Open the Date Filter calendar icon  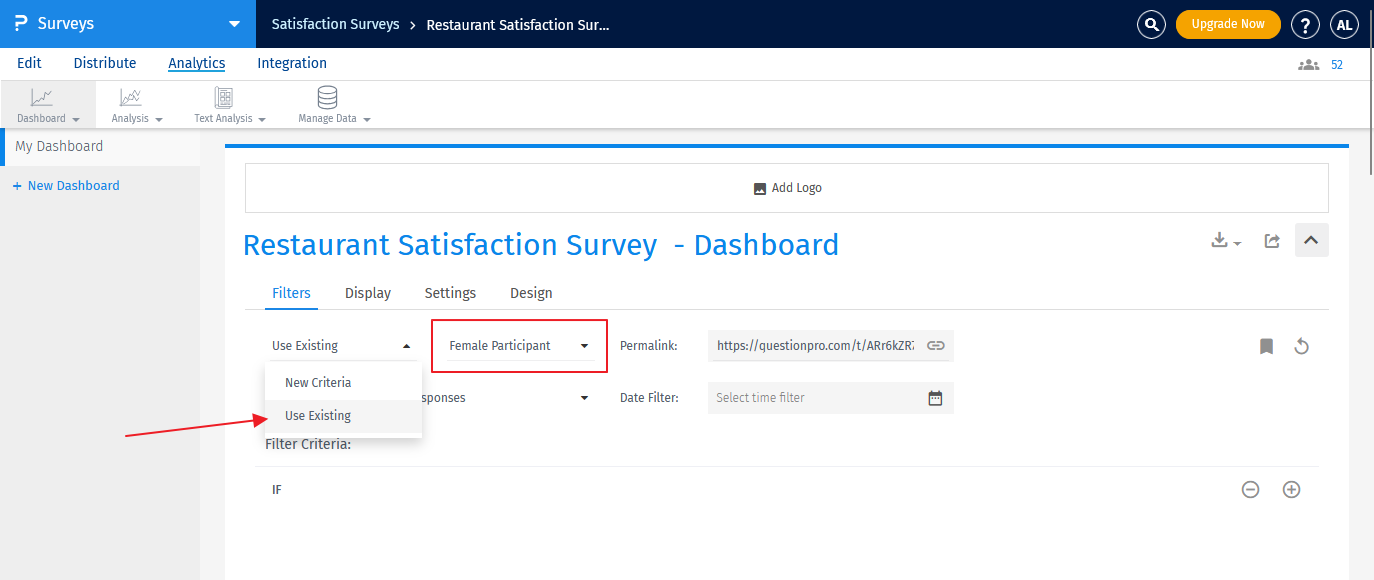[935, 397]
